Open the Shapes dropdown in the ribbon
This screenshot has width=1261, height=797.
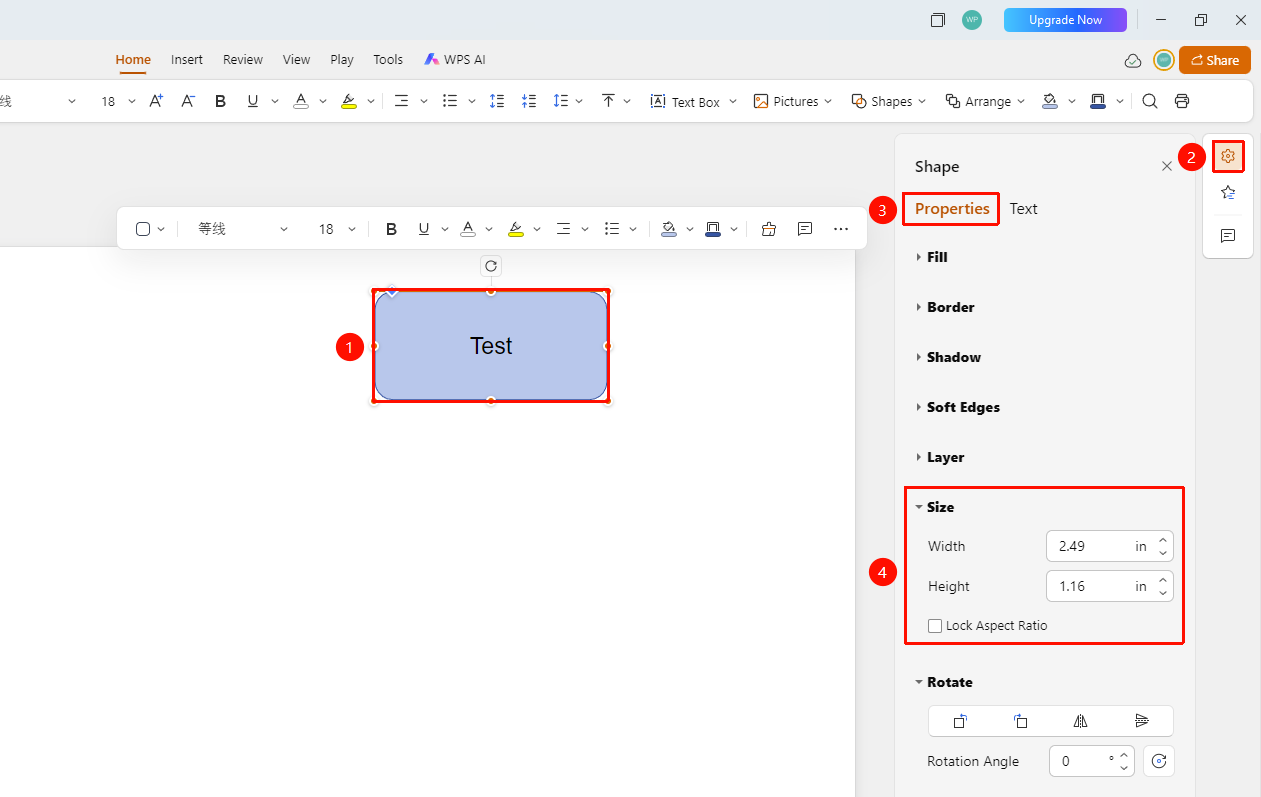889,101
